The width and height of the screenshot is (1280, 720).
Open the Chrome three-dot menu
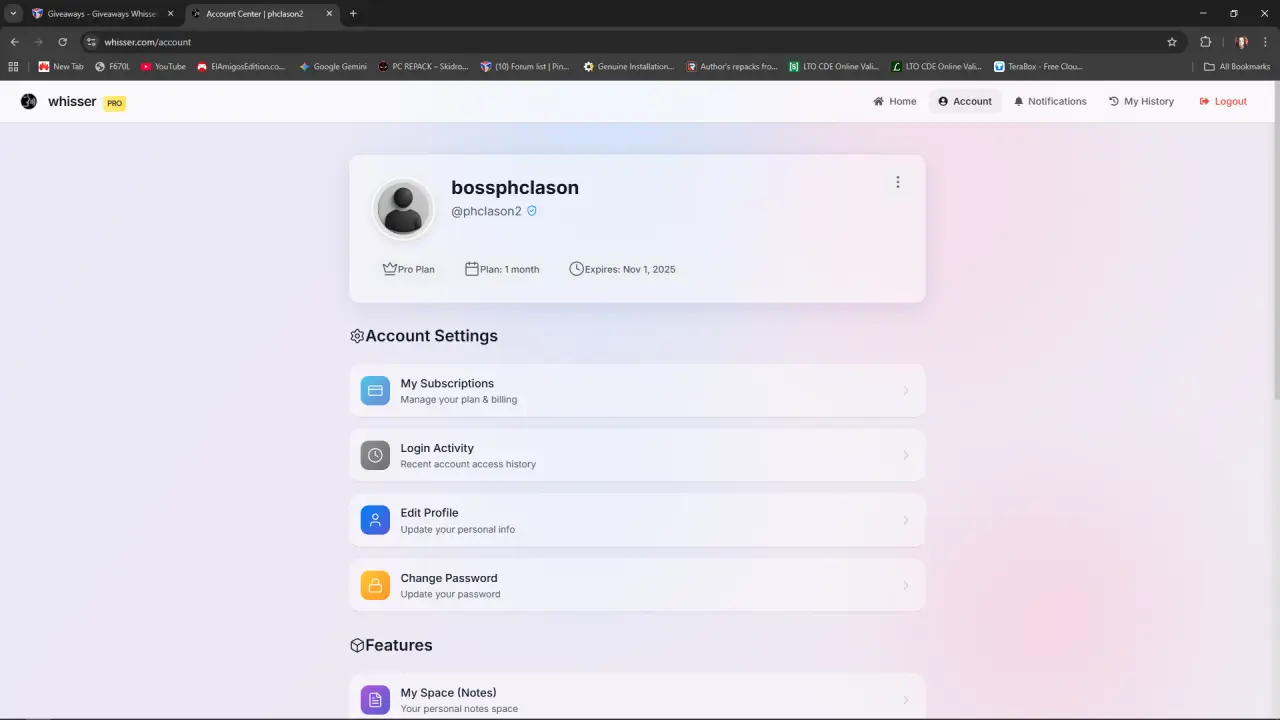pyautogui.click(x=1266, y=42)
